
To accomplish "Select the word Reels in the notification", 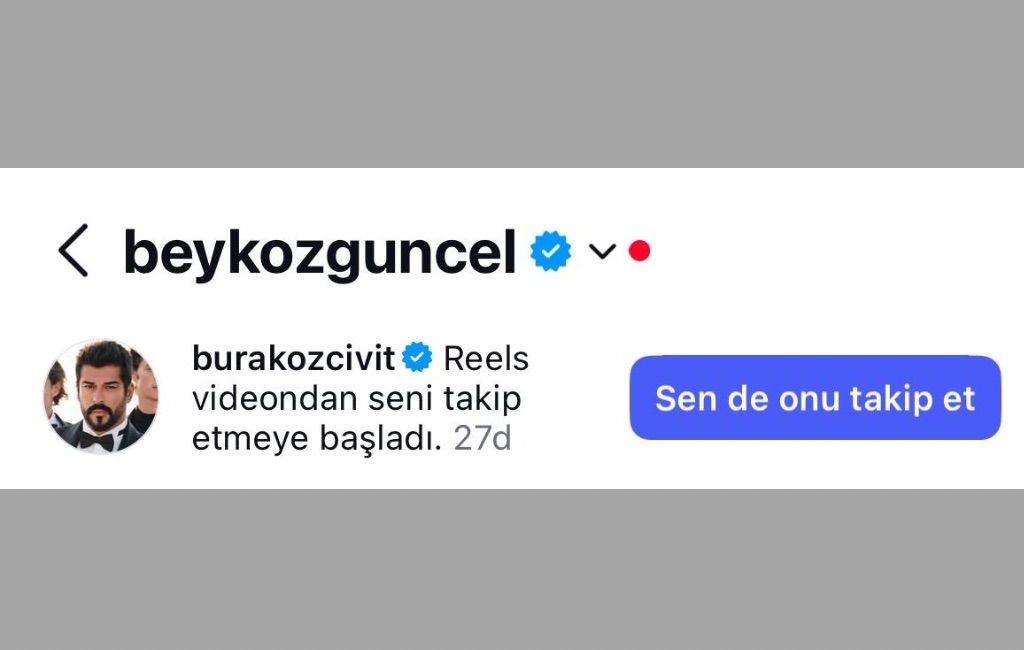I will click(486, 358).
